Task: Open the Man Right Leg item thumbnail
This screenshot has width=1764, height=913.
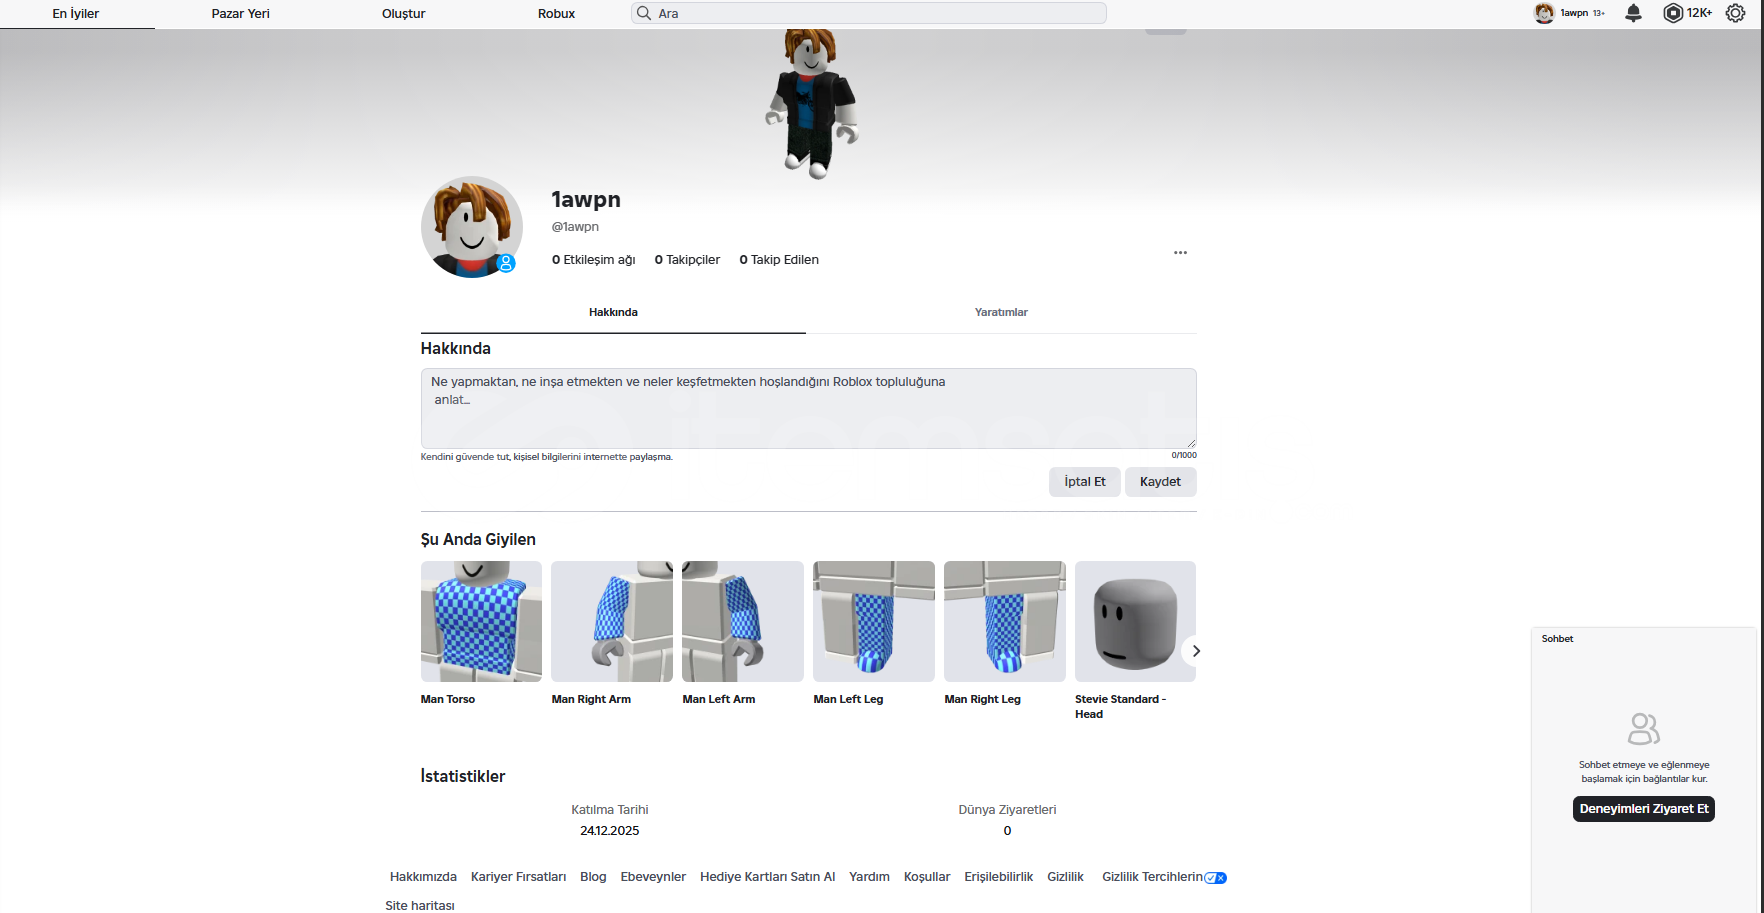Action: coord(1005,621)
